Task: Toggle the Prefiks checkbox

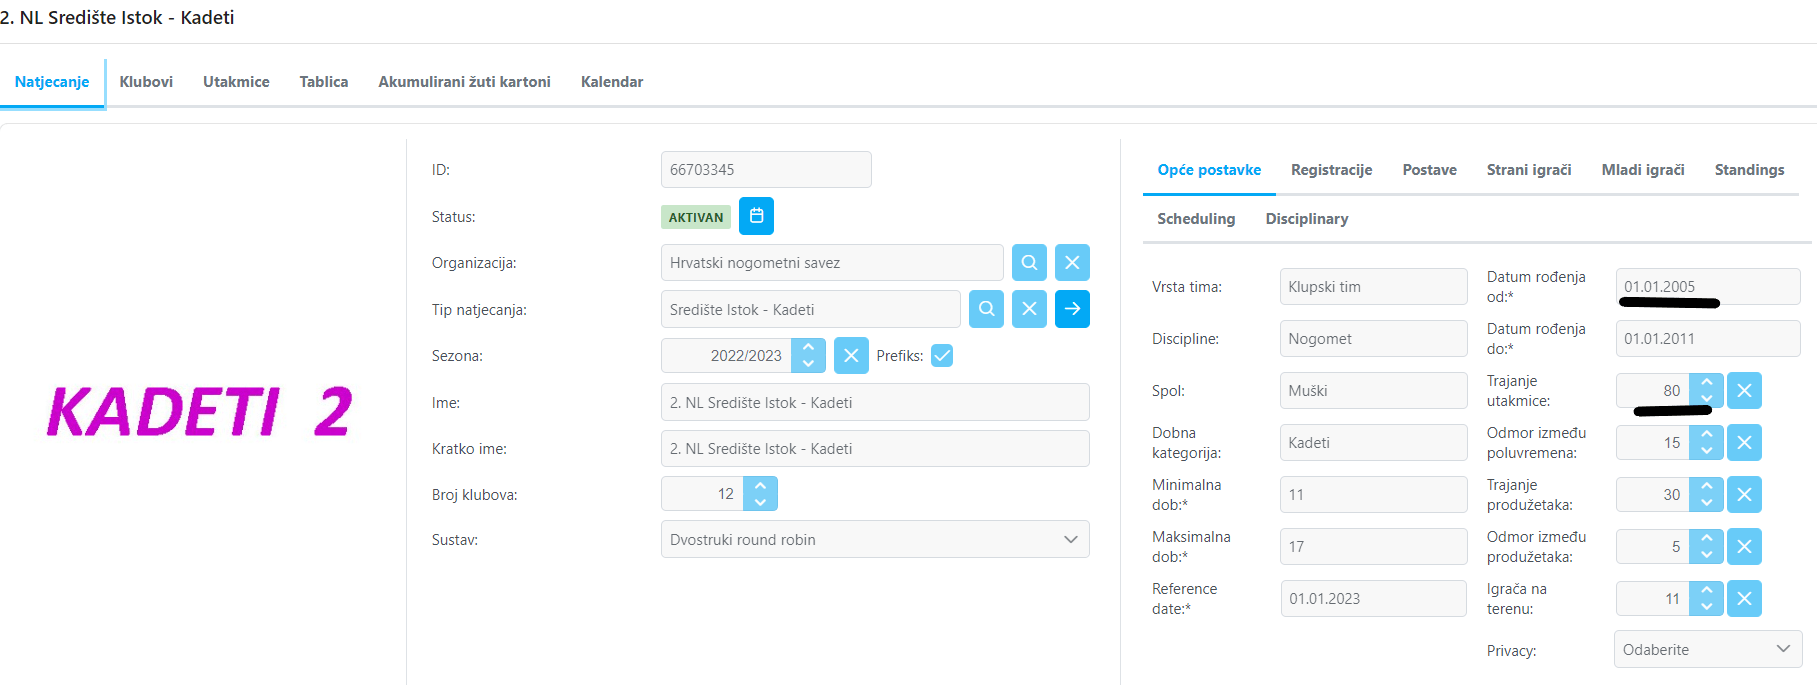Action: [x=942, y=356]
